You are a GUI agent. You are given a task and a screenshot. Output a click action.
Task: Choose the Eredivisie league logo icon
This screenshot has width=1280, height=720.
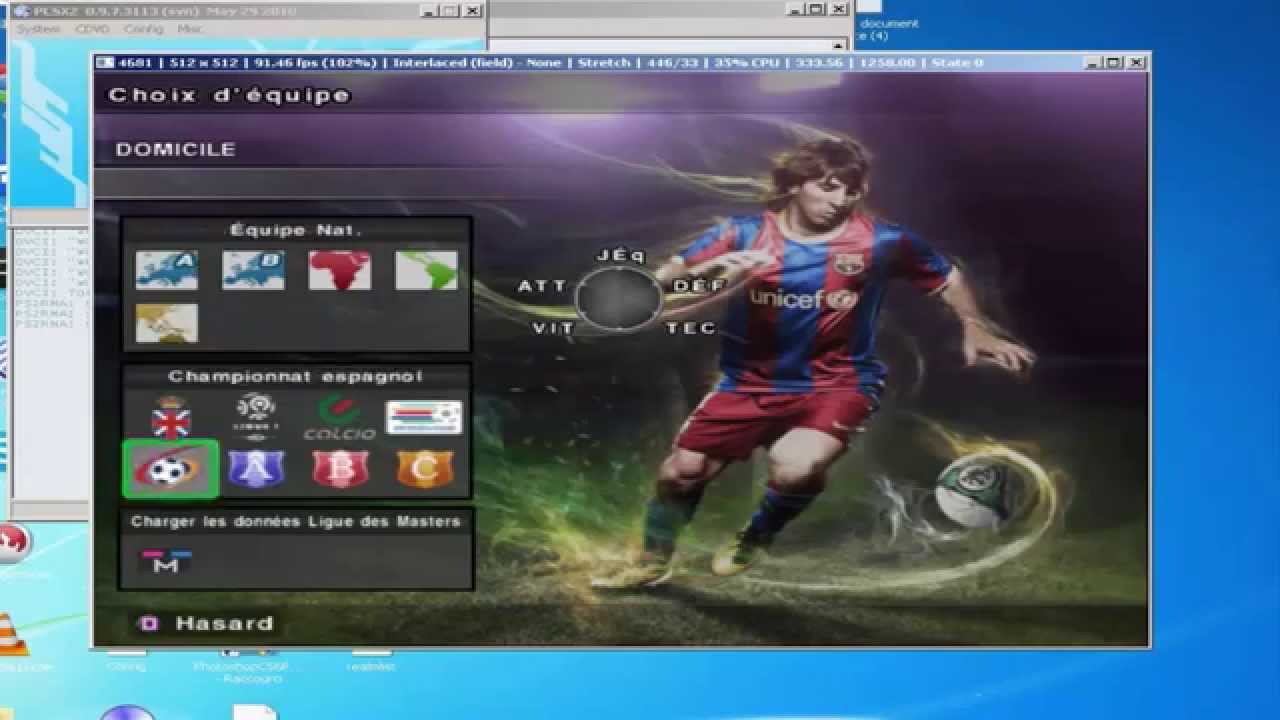pos(424,417)
